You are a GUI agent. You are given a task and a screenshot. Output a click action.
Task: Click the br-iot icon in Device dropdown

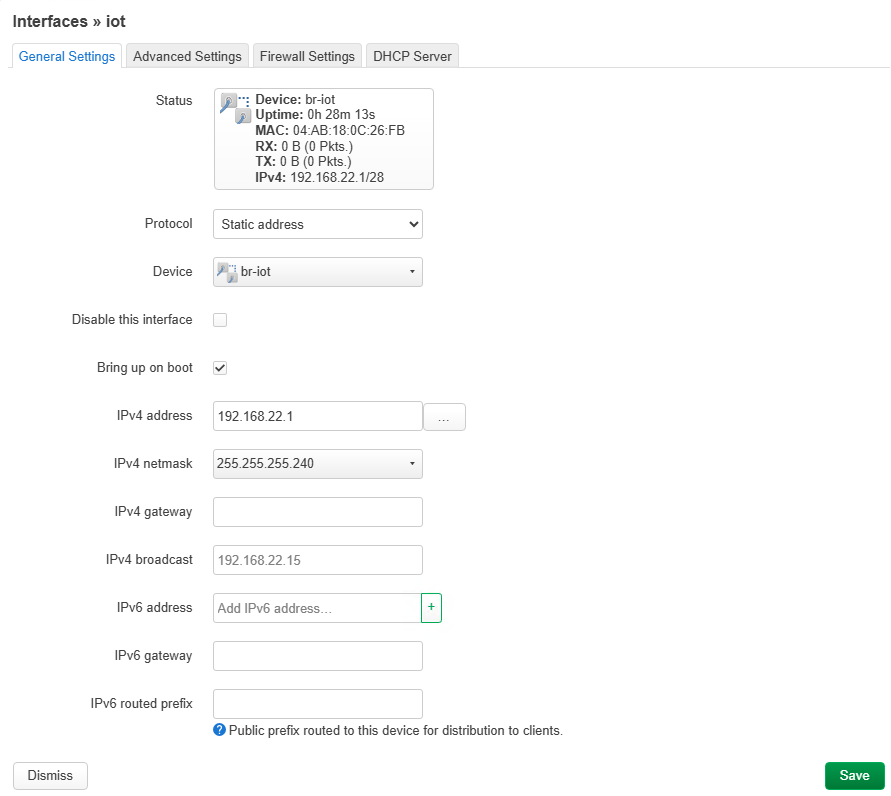tap(227, 272)
